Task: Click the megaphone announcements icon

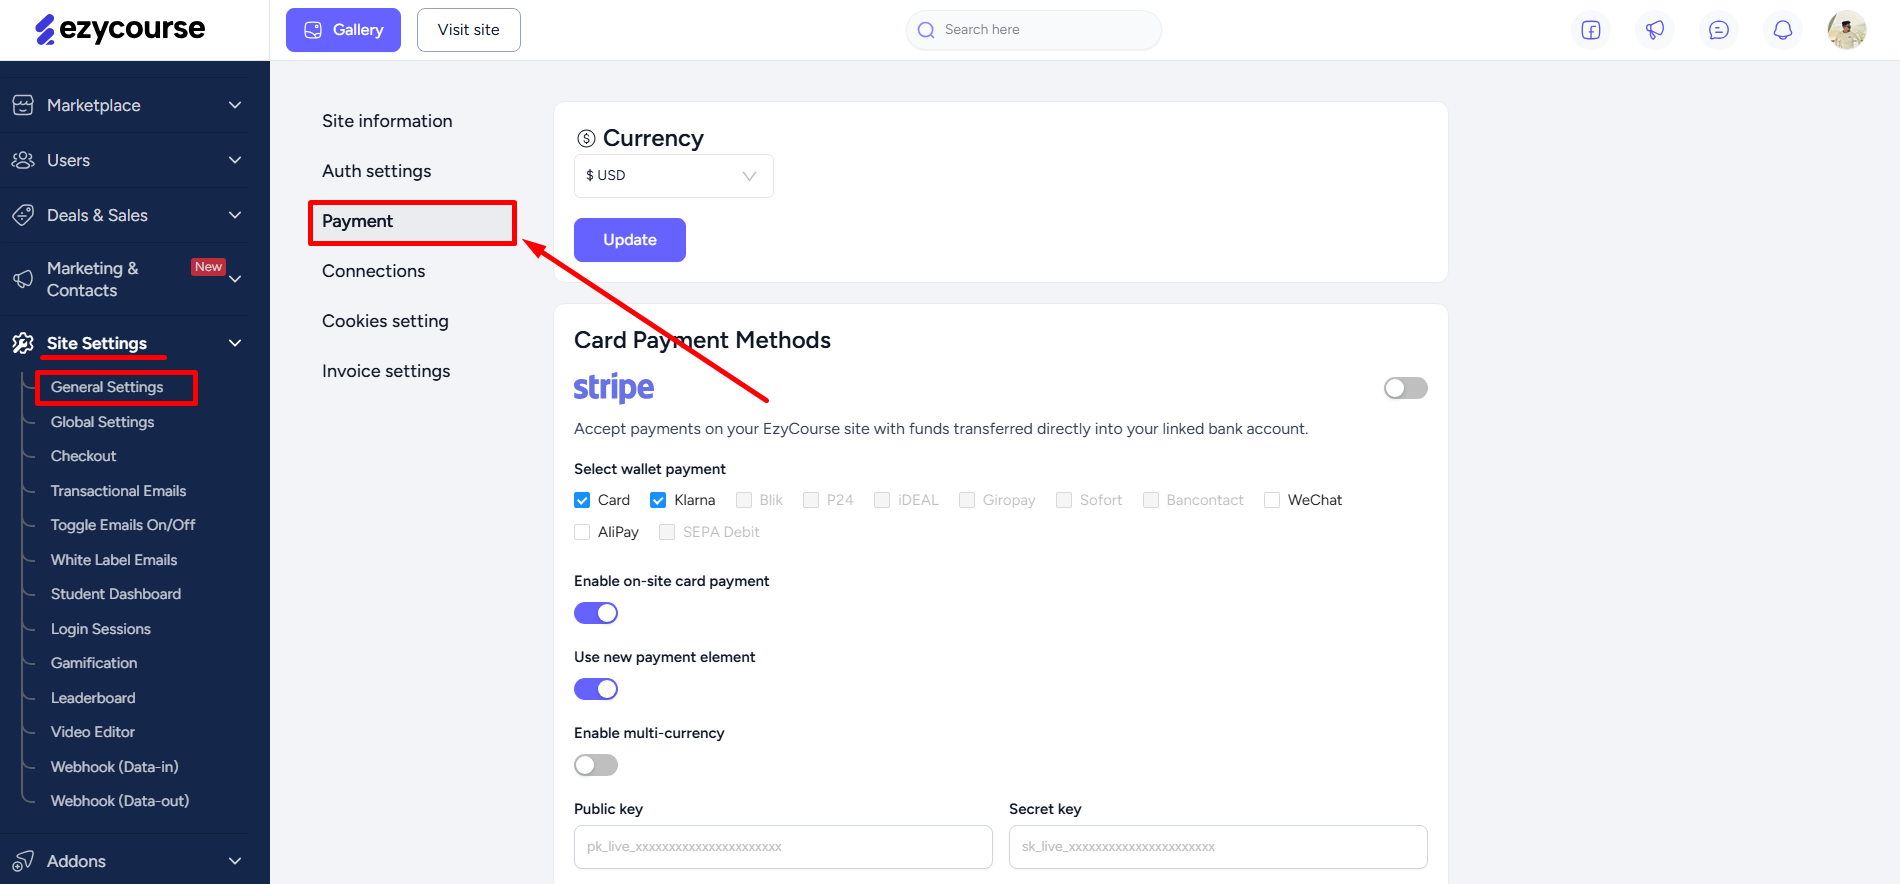Action: [1655, 30]
